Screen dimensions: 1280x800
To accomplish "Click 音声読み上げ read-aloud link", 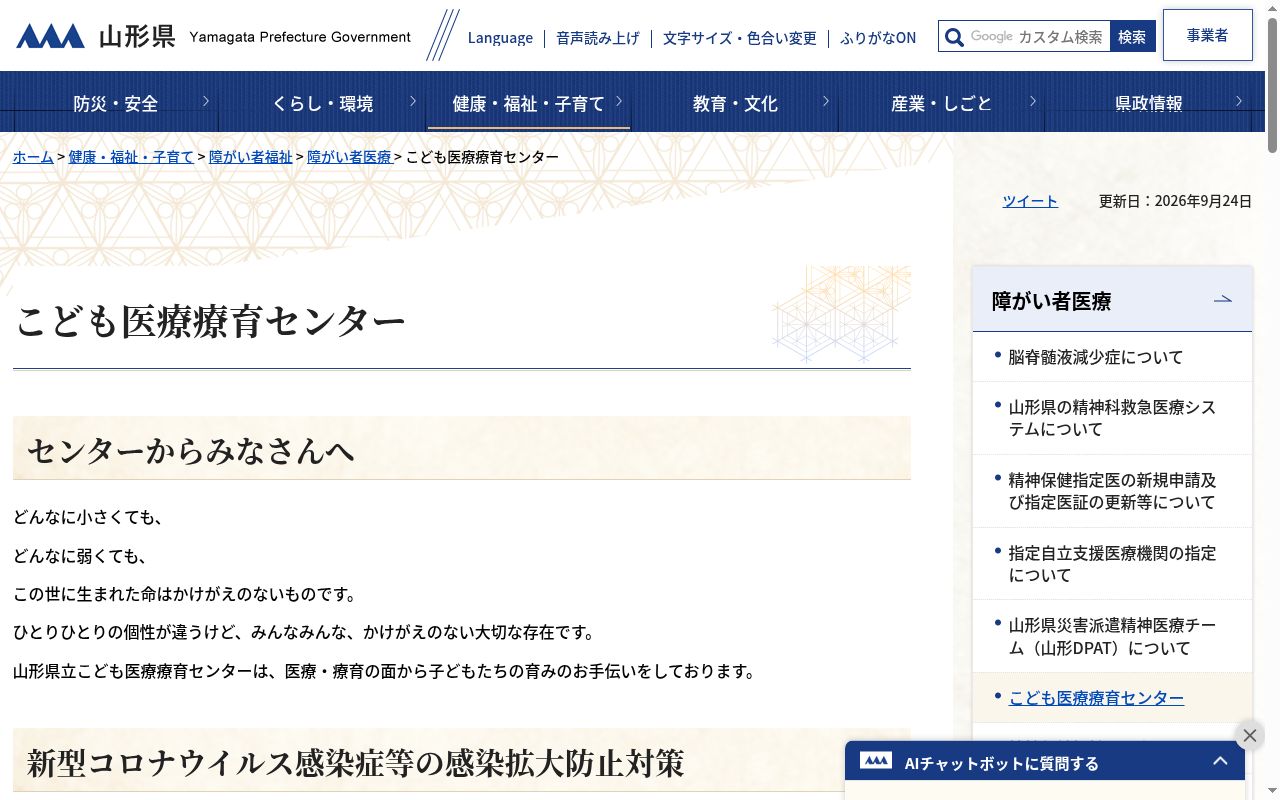I will (x=598, y=38).
